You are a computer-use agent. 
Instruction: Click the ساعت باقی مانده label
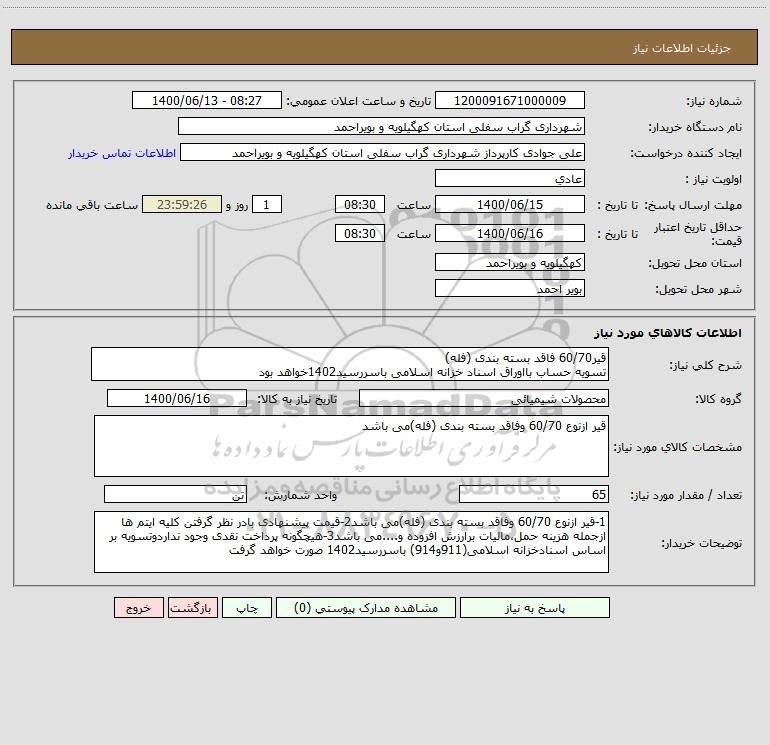(92, 205)
